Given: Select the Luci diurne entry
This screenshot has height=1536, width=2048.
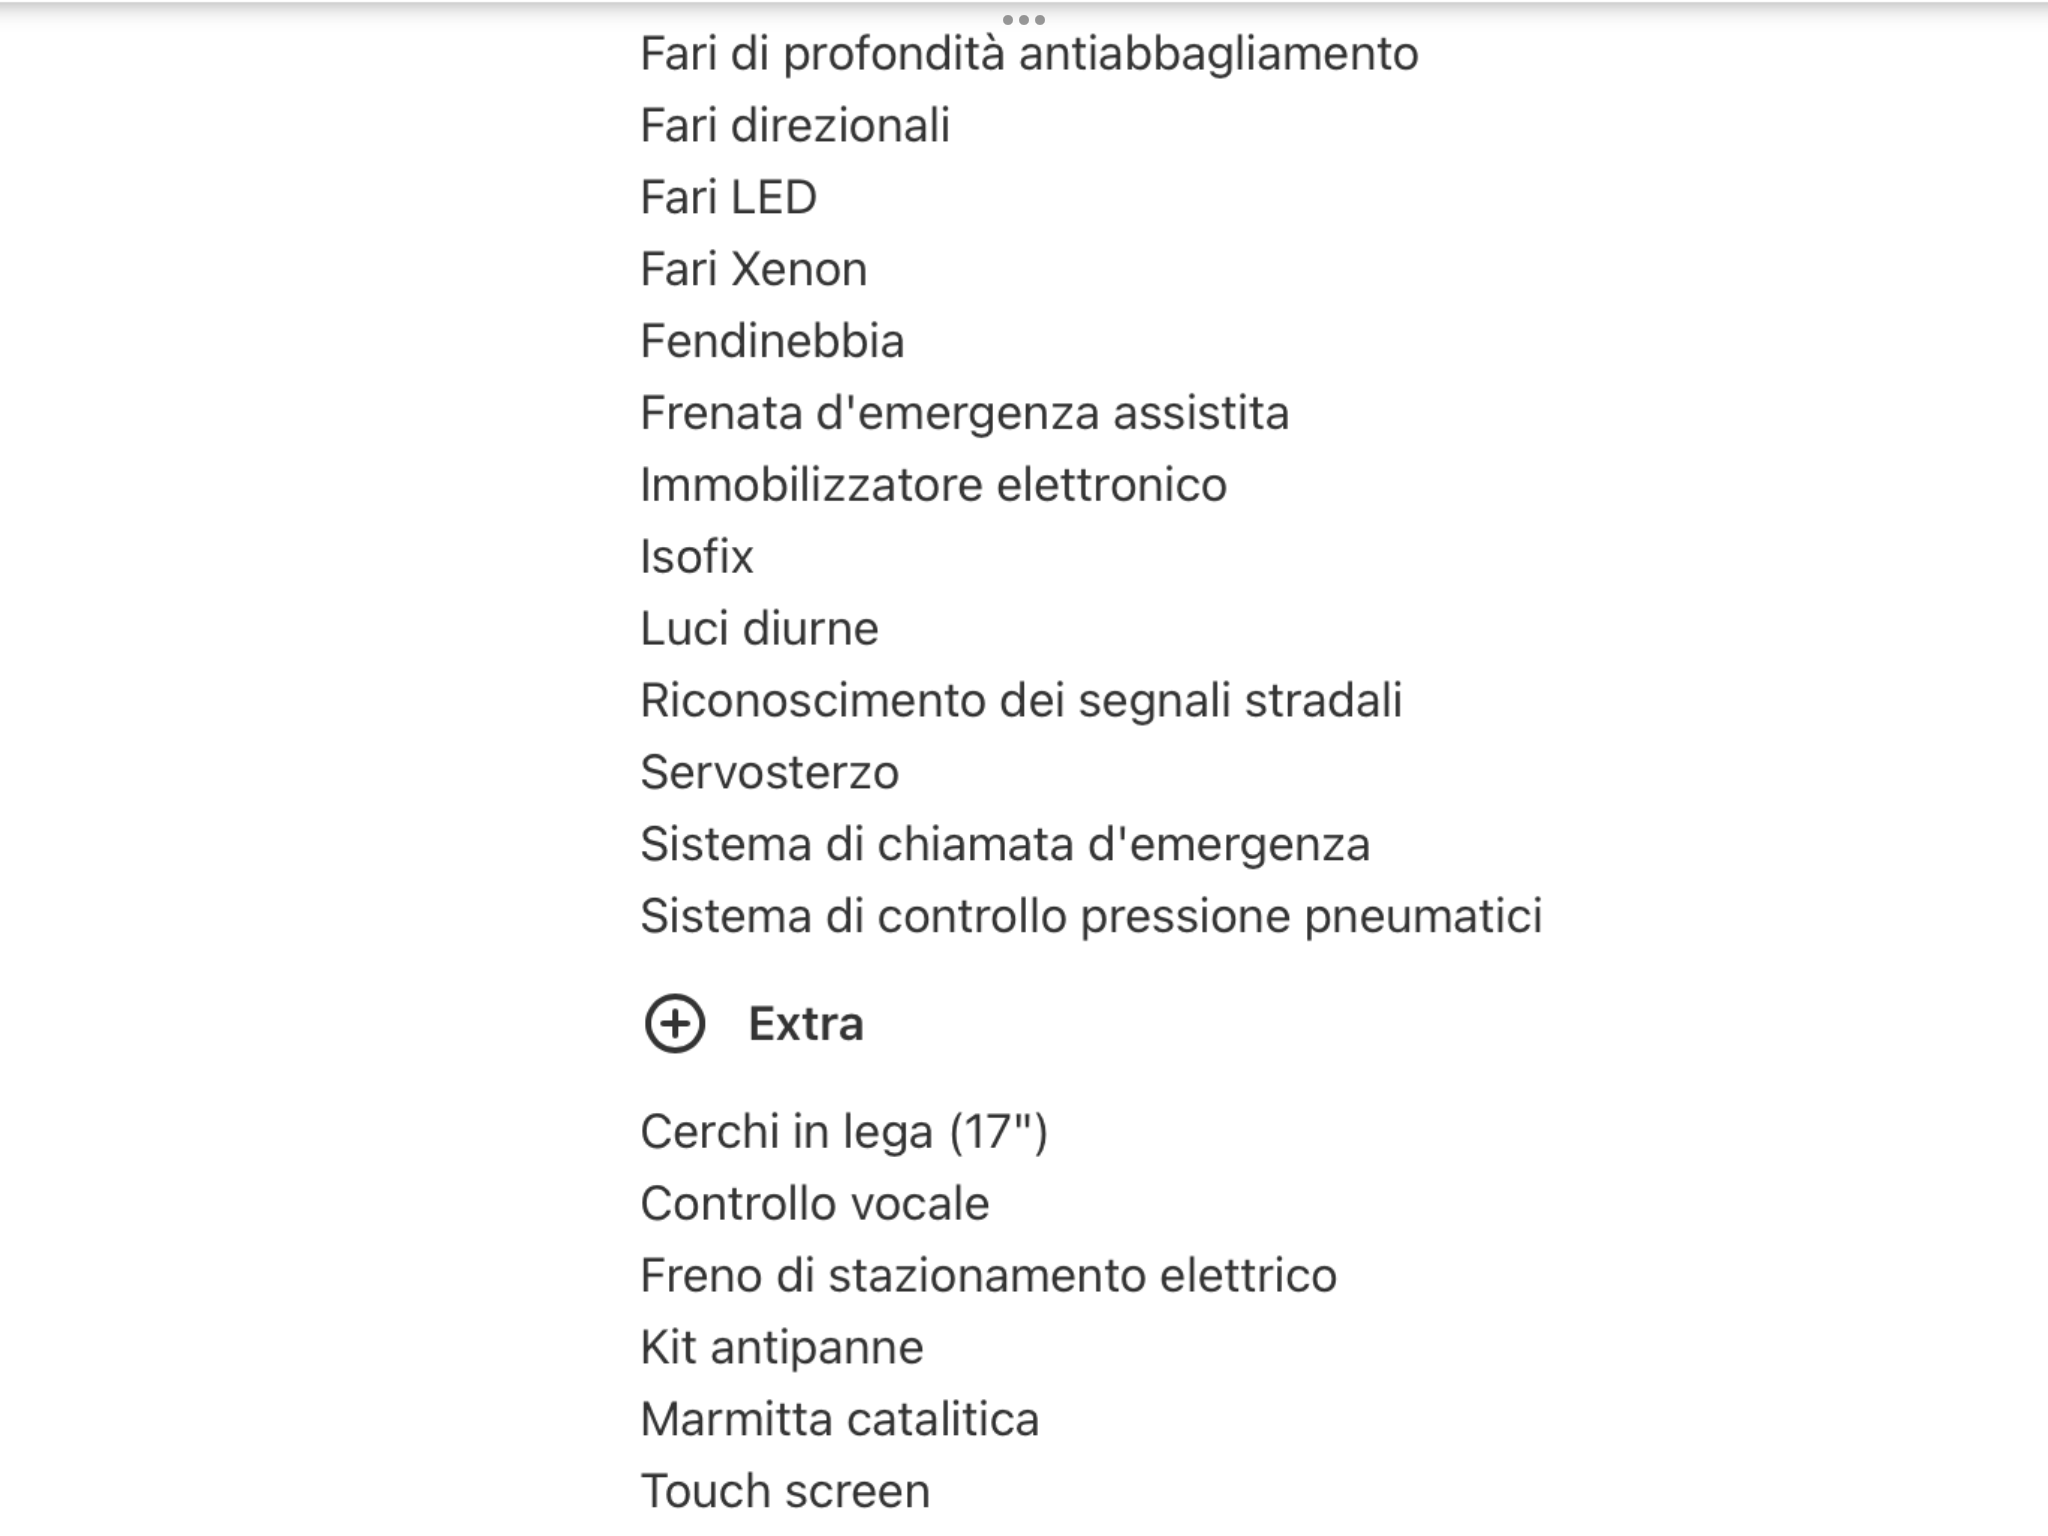Looking at the screenshot, I should [759, 629].
